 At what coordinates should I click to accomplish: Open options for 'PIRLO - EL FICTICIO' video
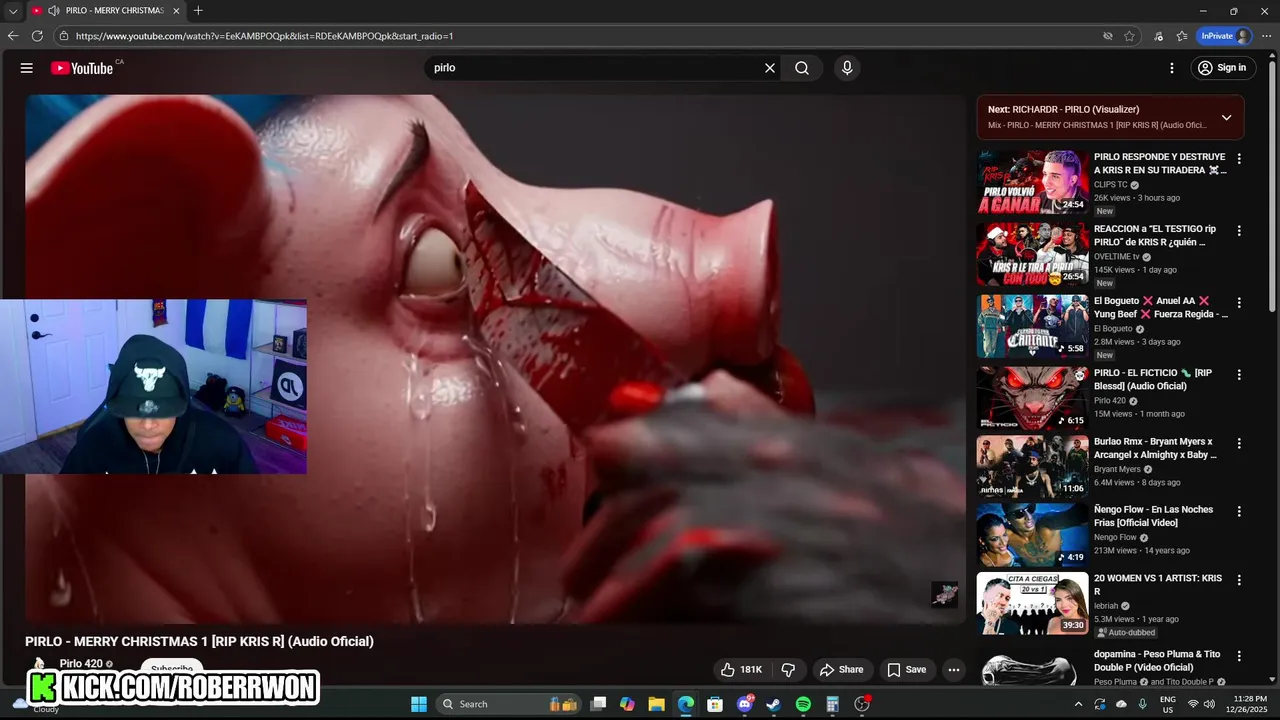pos(1239,375)
